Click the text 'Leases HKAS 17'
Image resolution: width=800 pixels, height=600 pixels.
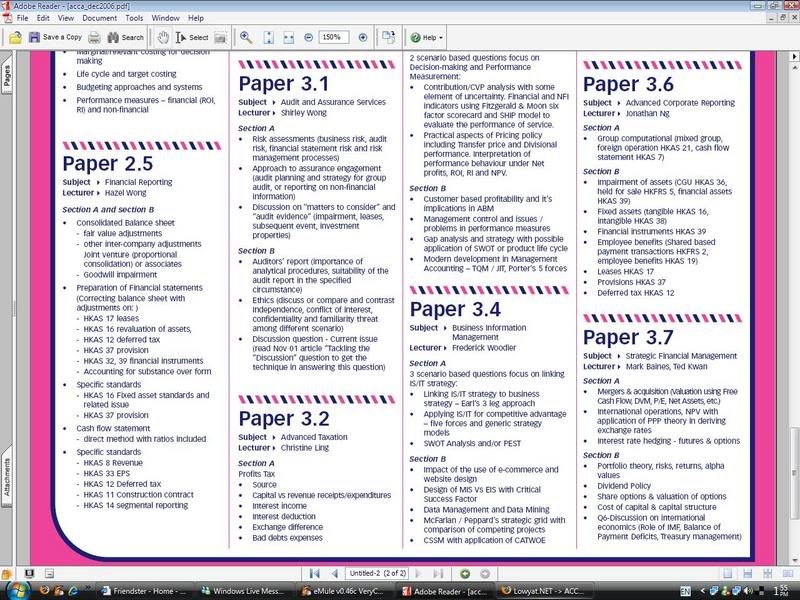[626, 271]
